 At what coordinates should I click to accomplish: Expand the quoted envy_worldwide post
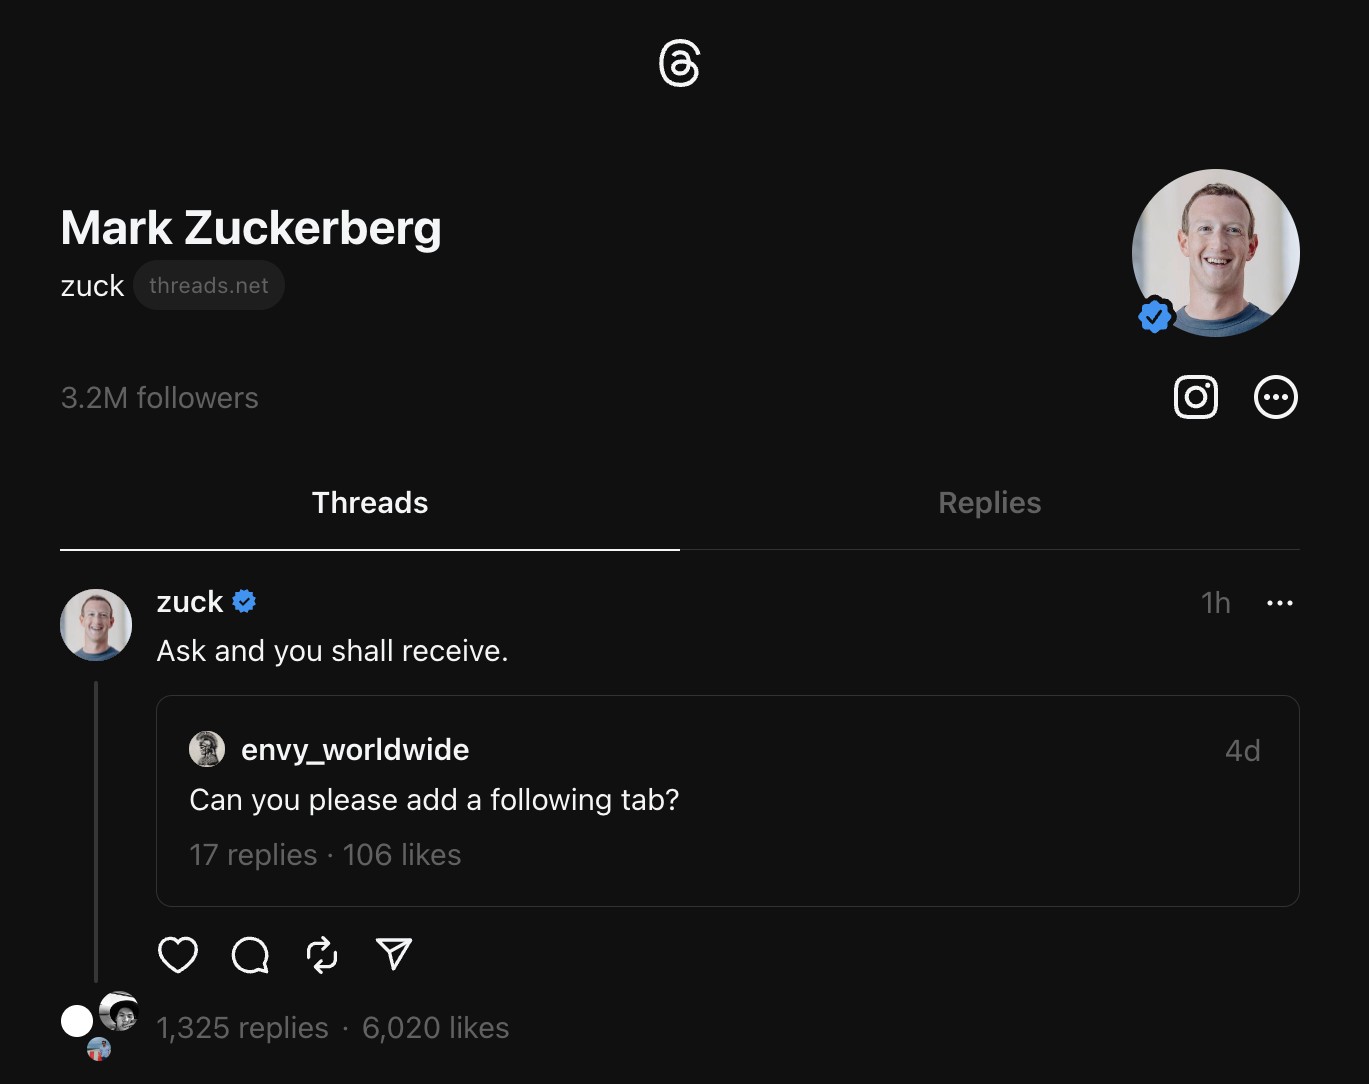pos(727,800)
